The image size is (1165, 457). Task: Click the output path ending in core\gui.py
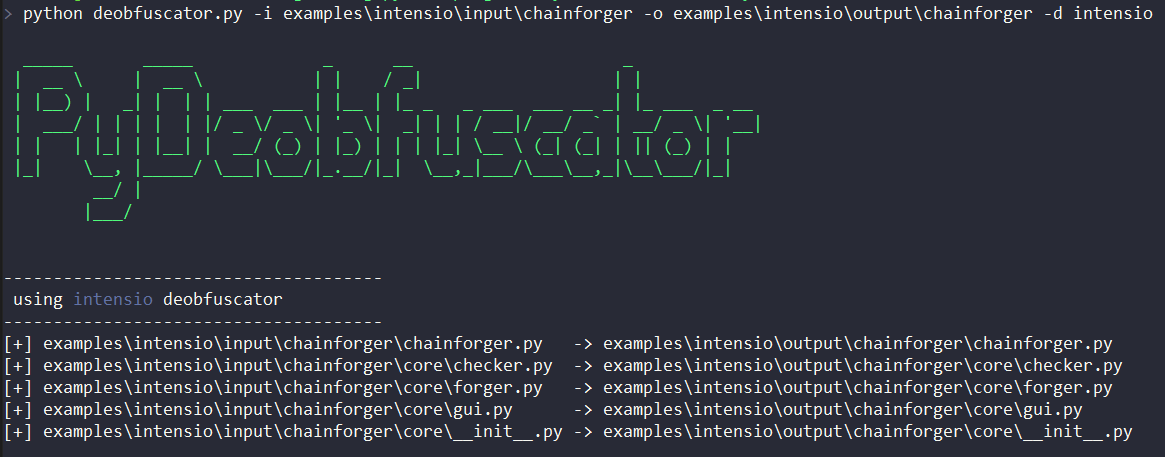click(x=842, y=410)
